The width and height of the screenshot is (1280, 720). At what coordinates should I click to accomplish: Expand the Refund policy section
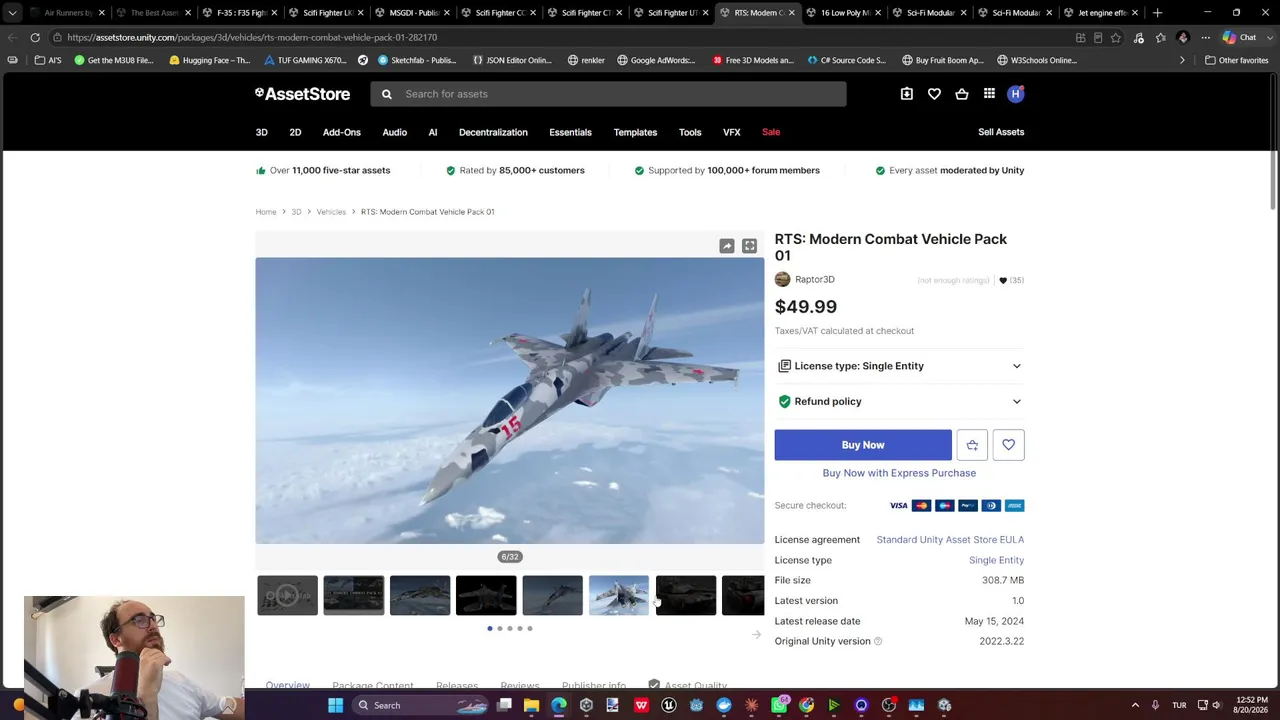pyautogui.click(x=899, y=401)
